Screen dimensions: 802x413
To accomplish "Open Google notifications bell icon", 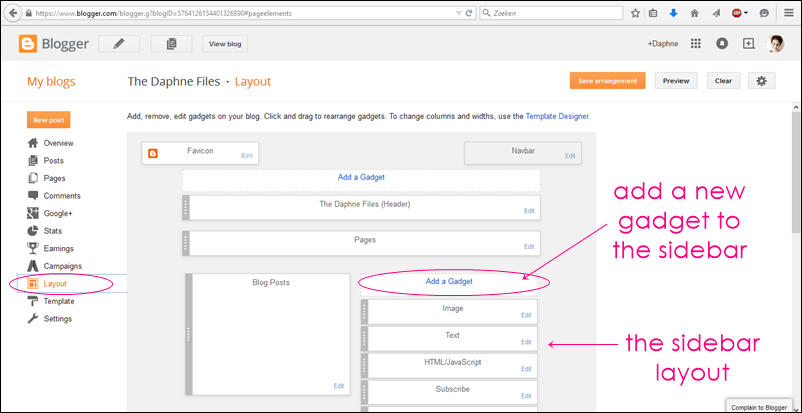I will pos(722,44).
